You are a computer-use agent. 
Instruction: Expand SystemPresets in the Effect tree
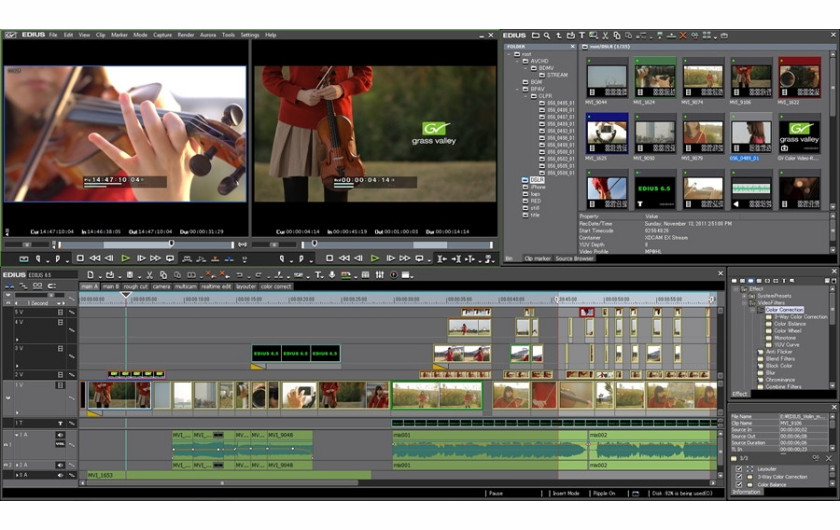coord(744,296)
